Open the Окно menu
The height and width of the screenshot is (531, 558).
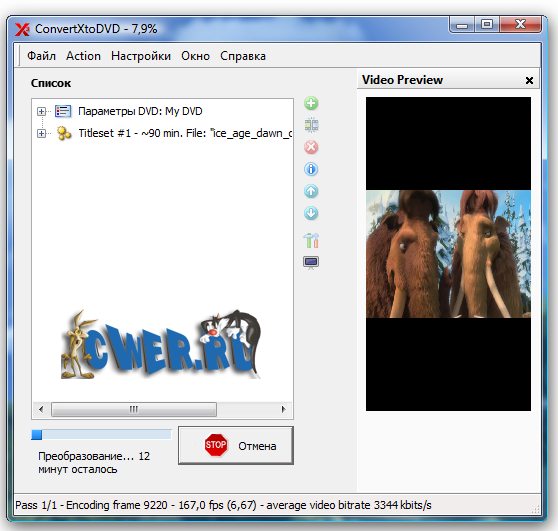pos(195,56)
